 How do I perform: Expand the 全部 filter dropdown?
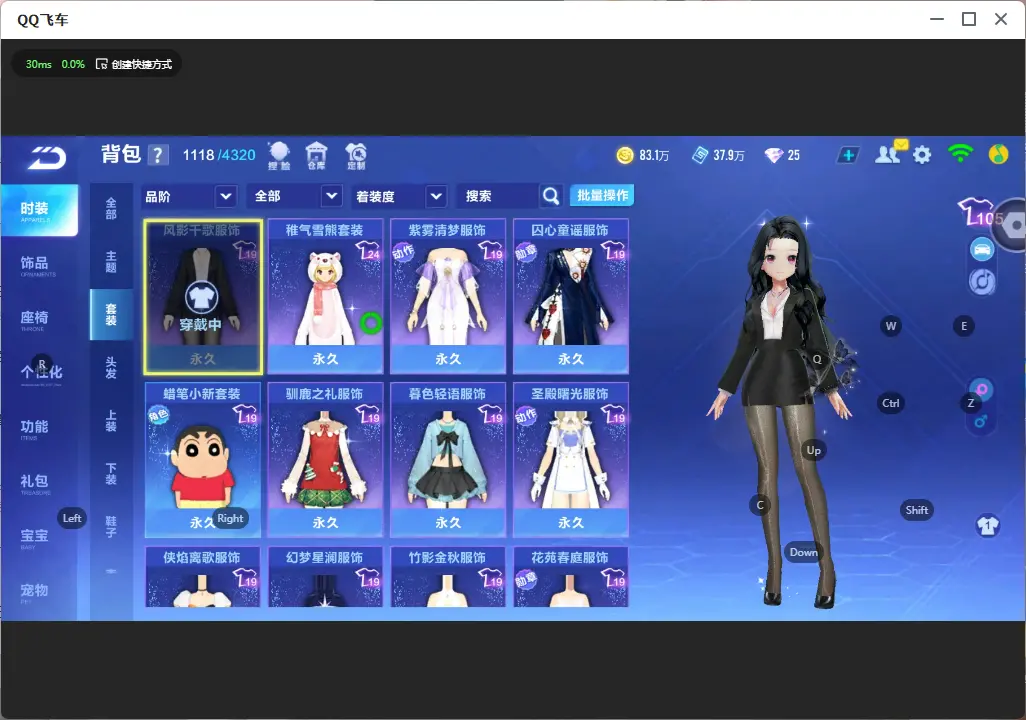click(x=296, y=196)
